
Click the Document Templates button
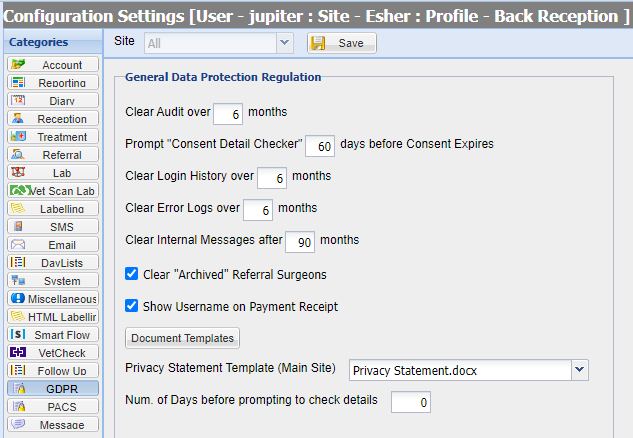(182, 338)
